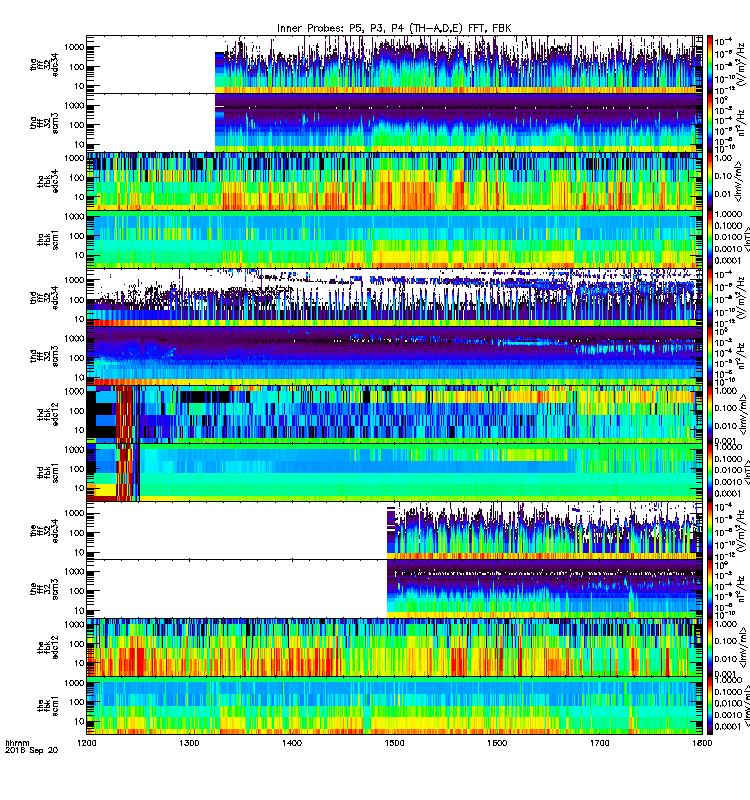Select the "thd fbk edc12" panel label
Image resolution: width=750 pixels, height=800 pixels.
tap(48, 414)
